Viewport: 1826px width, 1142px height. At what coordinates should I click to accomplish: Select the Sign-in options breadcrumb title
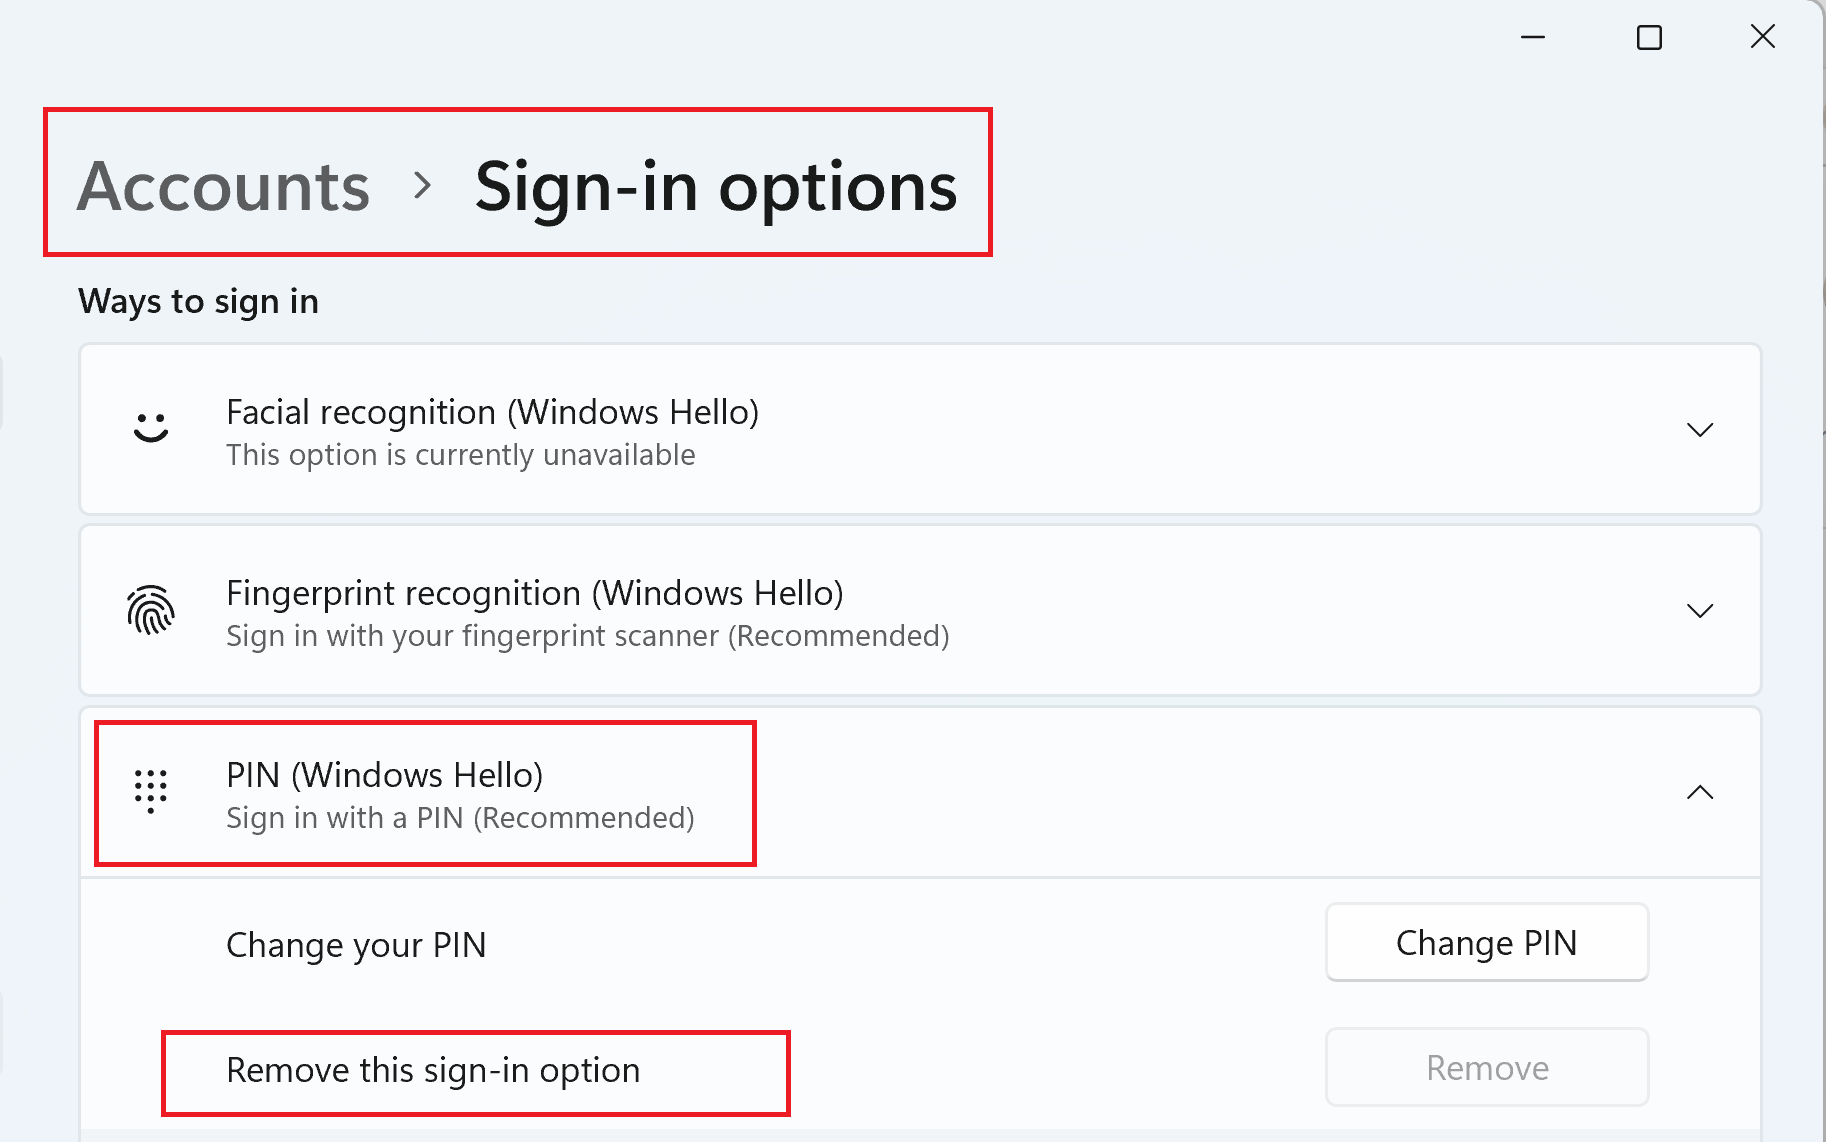(x=716, y=188)
